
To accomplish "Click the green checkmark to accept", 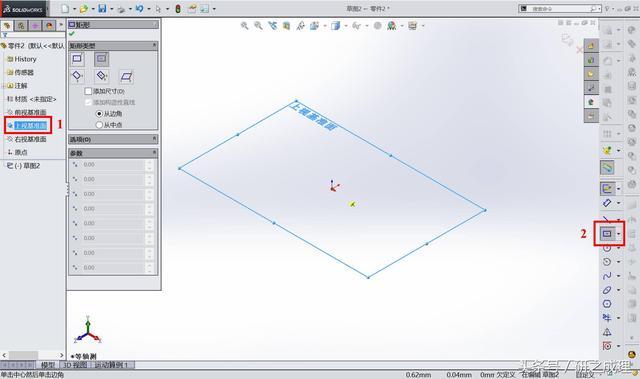I will 72,33.
